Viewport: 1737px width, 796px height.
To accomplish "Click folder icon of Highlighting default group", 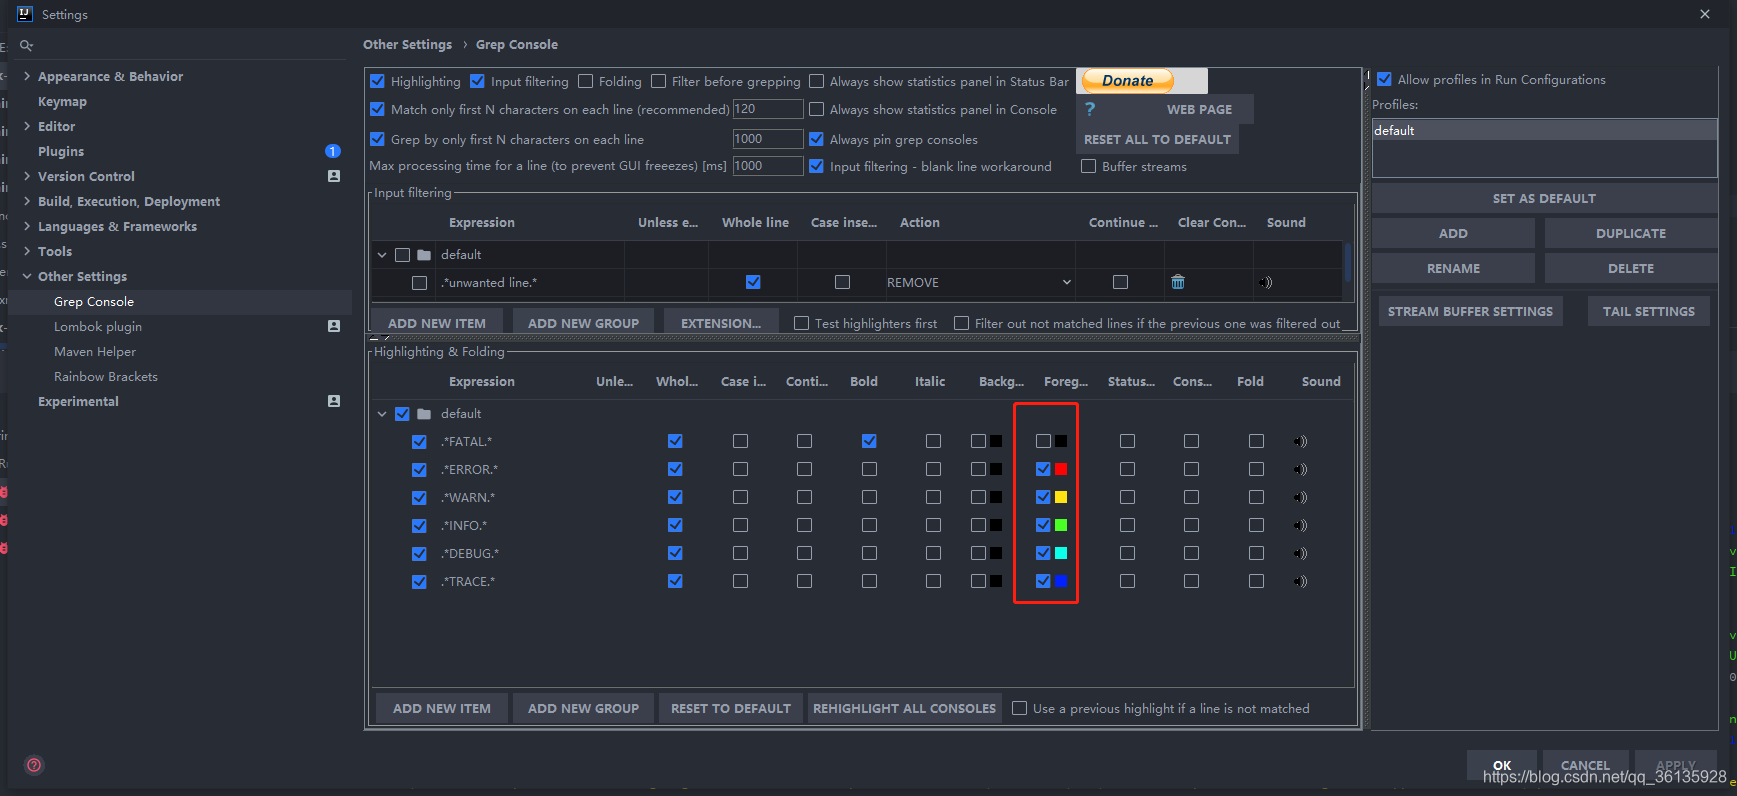I will click(x=424, y=414).
